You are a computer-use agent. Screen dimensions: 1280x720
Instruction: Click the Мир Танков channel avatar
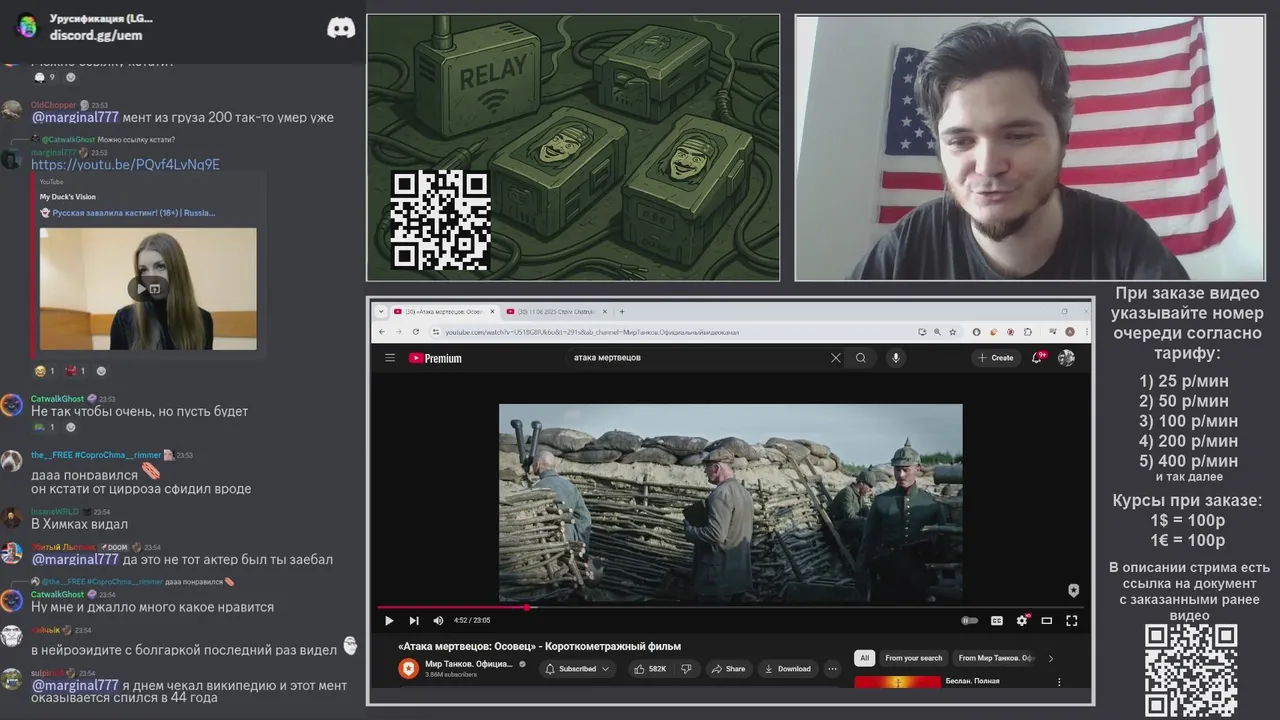408,669
